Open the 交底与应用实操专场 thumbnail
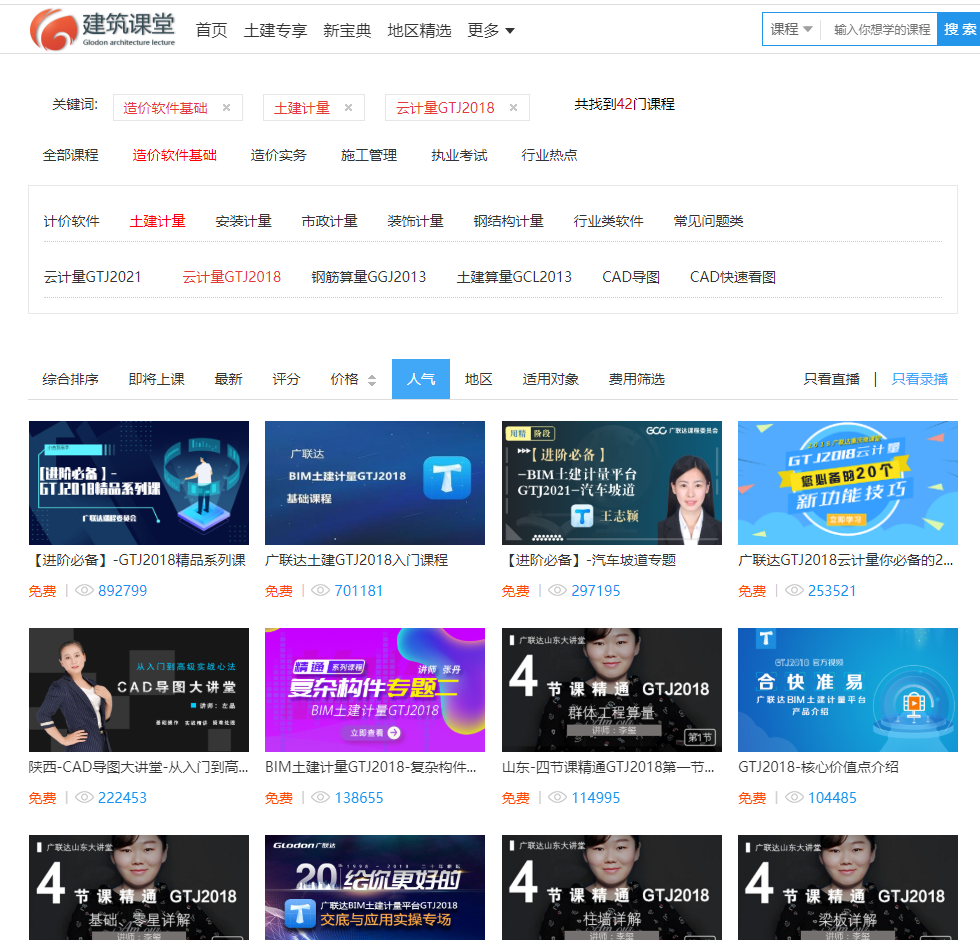This screenshot has height=940, width=980. 375,888
